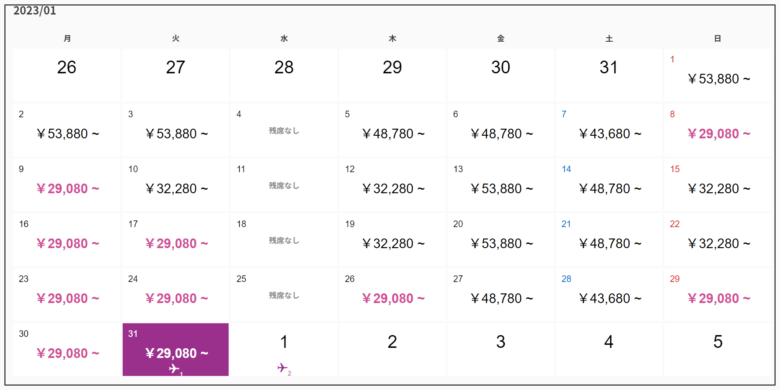This screenshot has height=390, width=780.
Task: Choose January 22 Sunday fare ¥32,280
Action: click(718, 244)
